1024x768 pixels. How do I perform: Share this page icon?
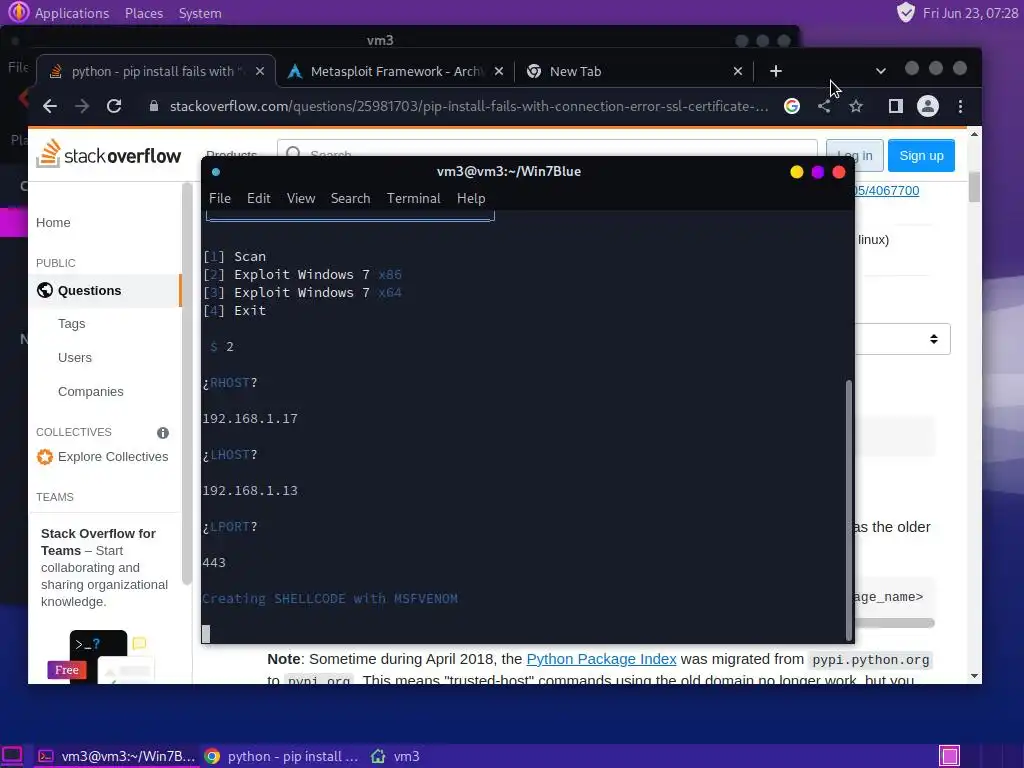824,106
